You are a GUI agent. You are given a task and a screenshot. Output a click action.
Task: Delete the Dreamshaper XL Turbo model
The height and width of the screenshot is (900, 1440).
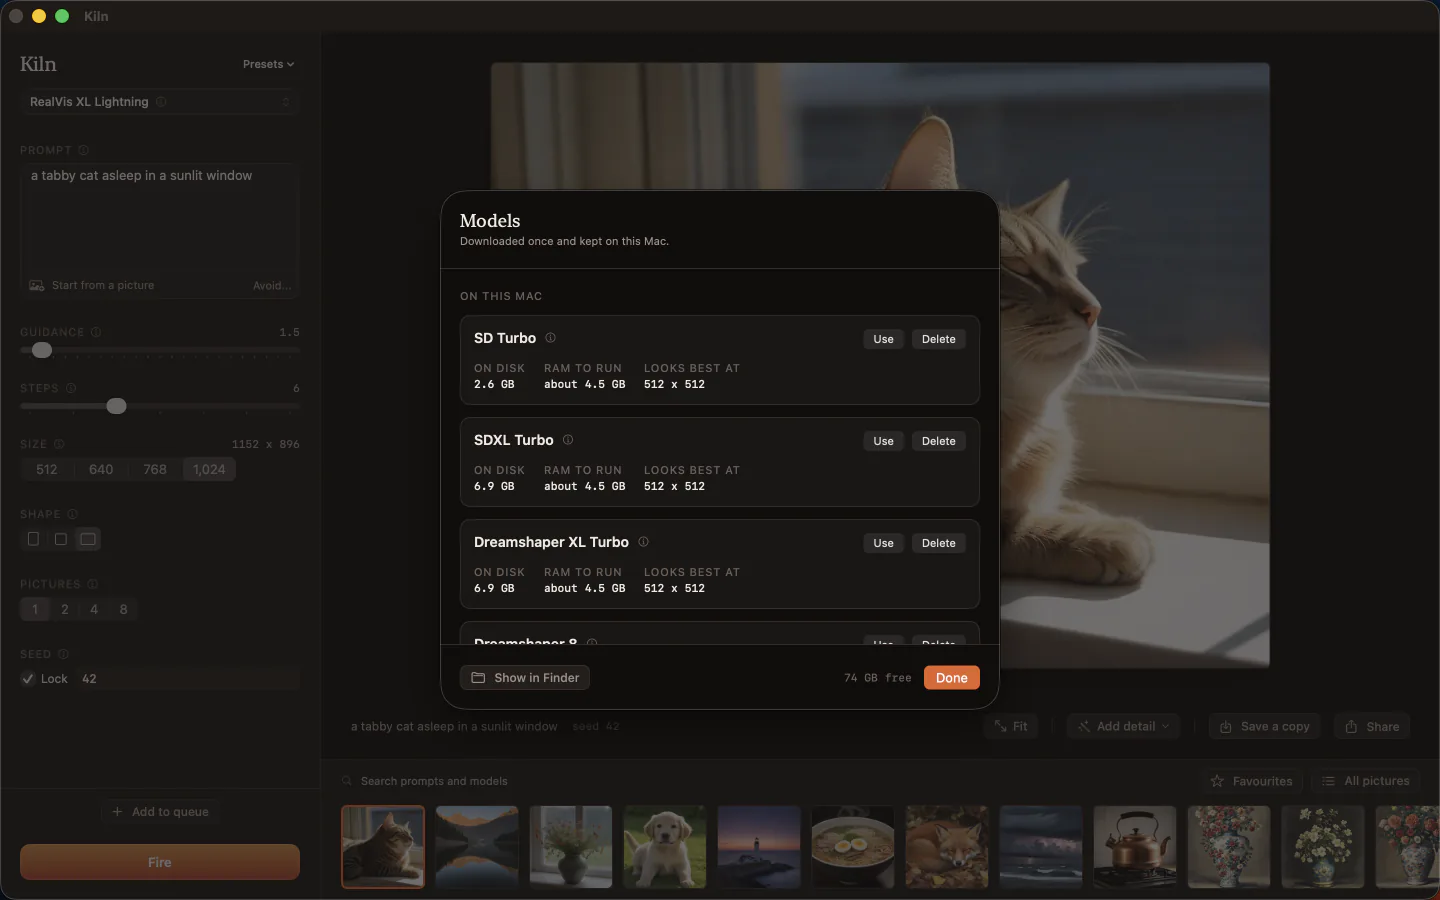click(x=938, y=543)
